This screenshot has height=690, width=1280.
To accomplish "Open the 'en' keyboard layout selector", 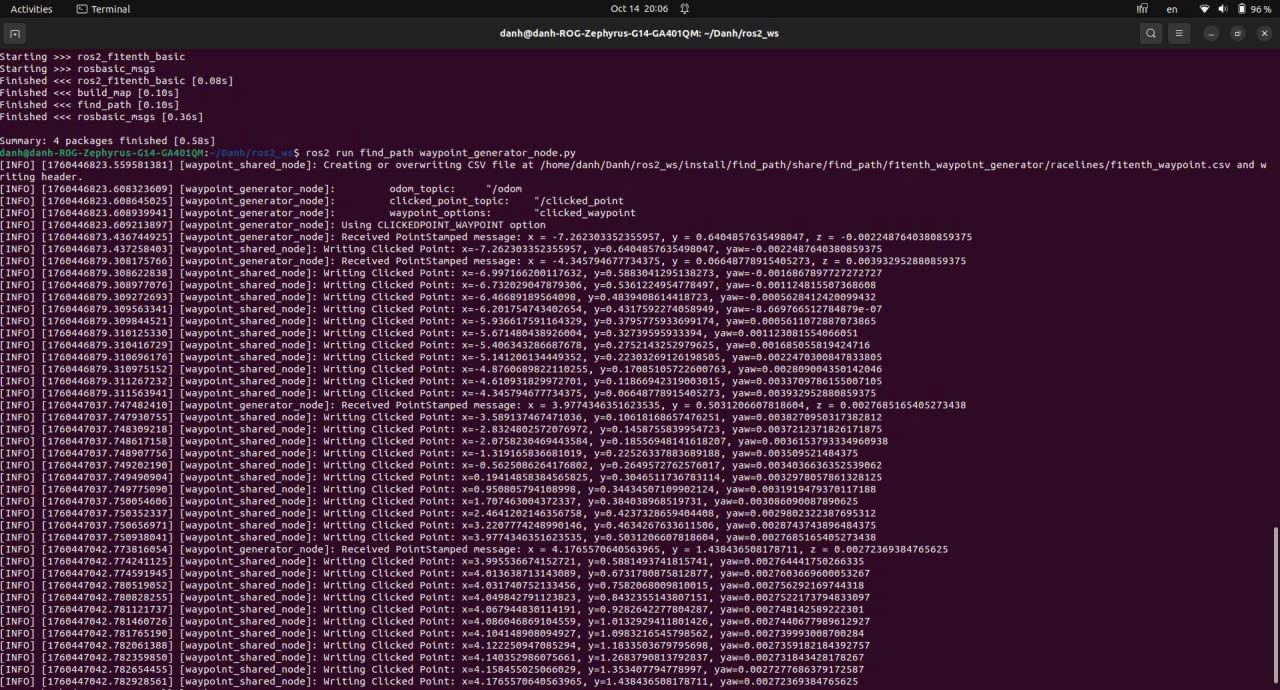I will tap(1172, 9).
